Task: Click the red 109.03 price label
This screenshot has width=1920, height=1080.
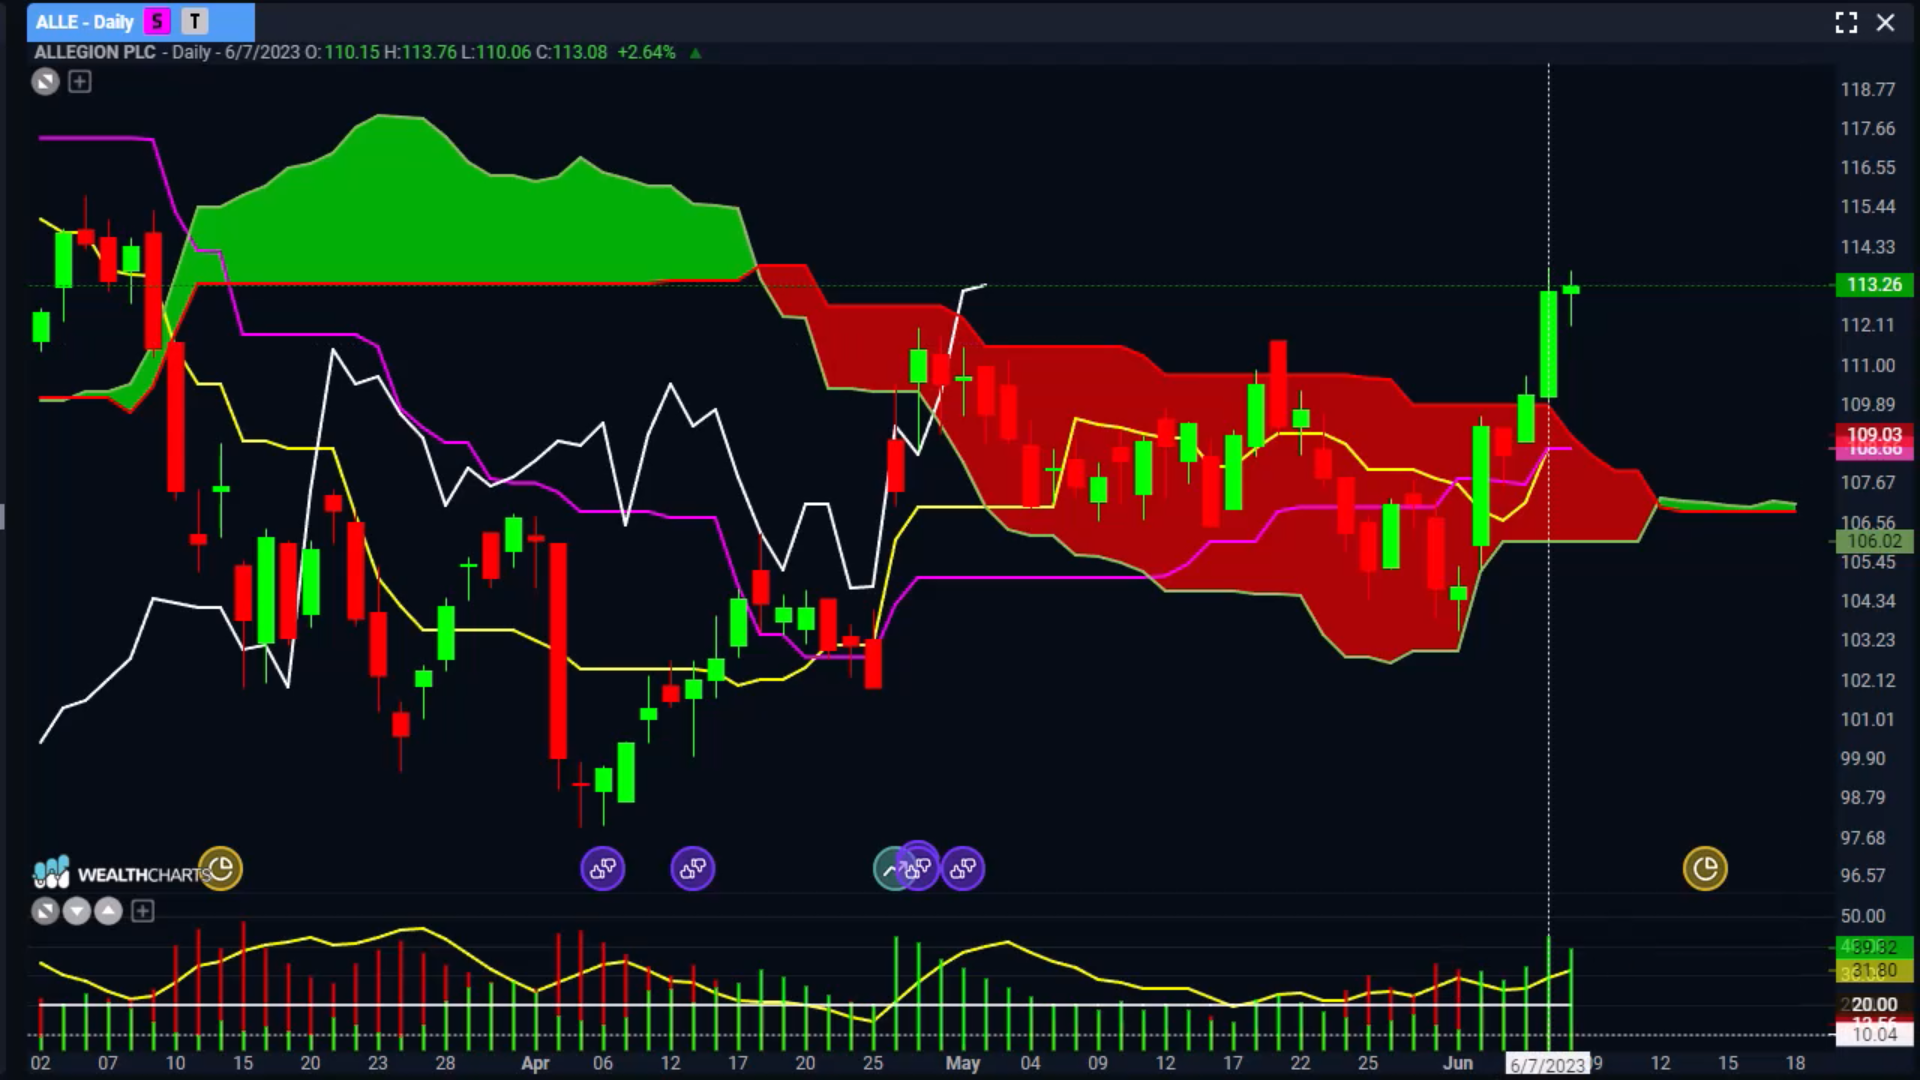Action: pos(1874,434)
